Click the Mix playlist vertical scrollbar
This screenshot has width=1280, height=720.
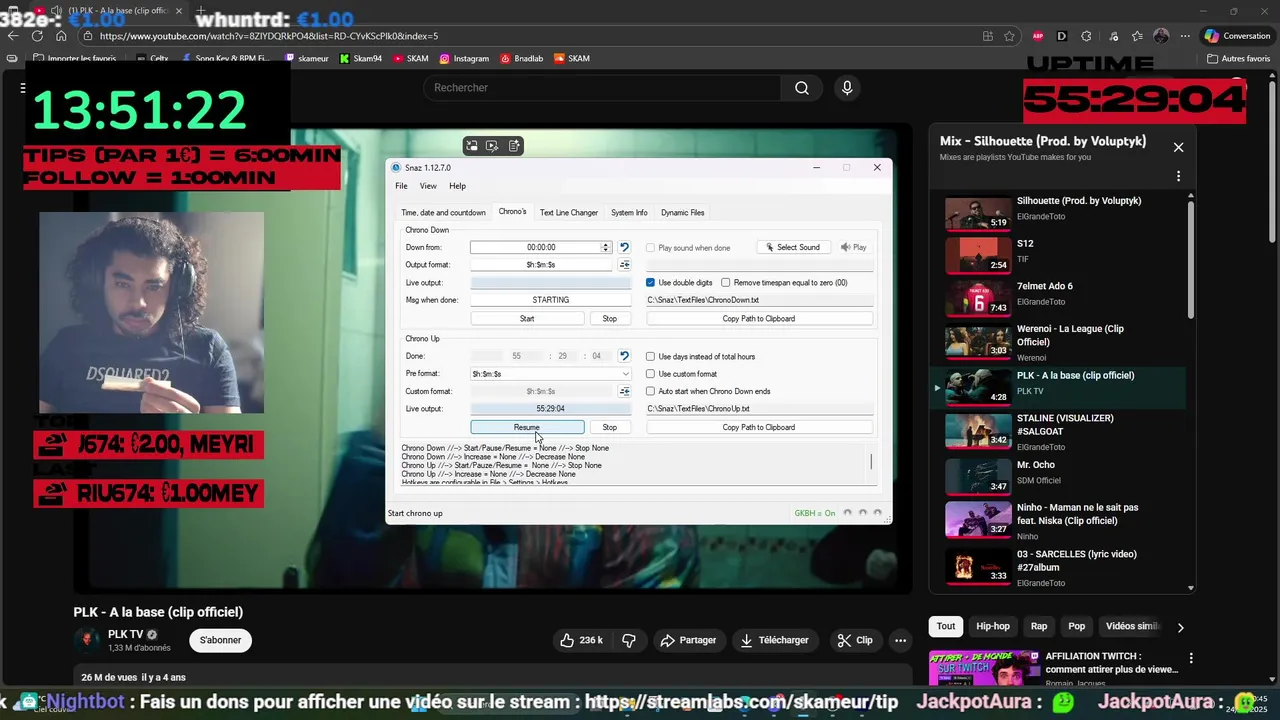click(1191, 260)
